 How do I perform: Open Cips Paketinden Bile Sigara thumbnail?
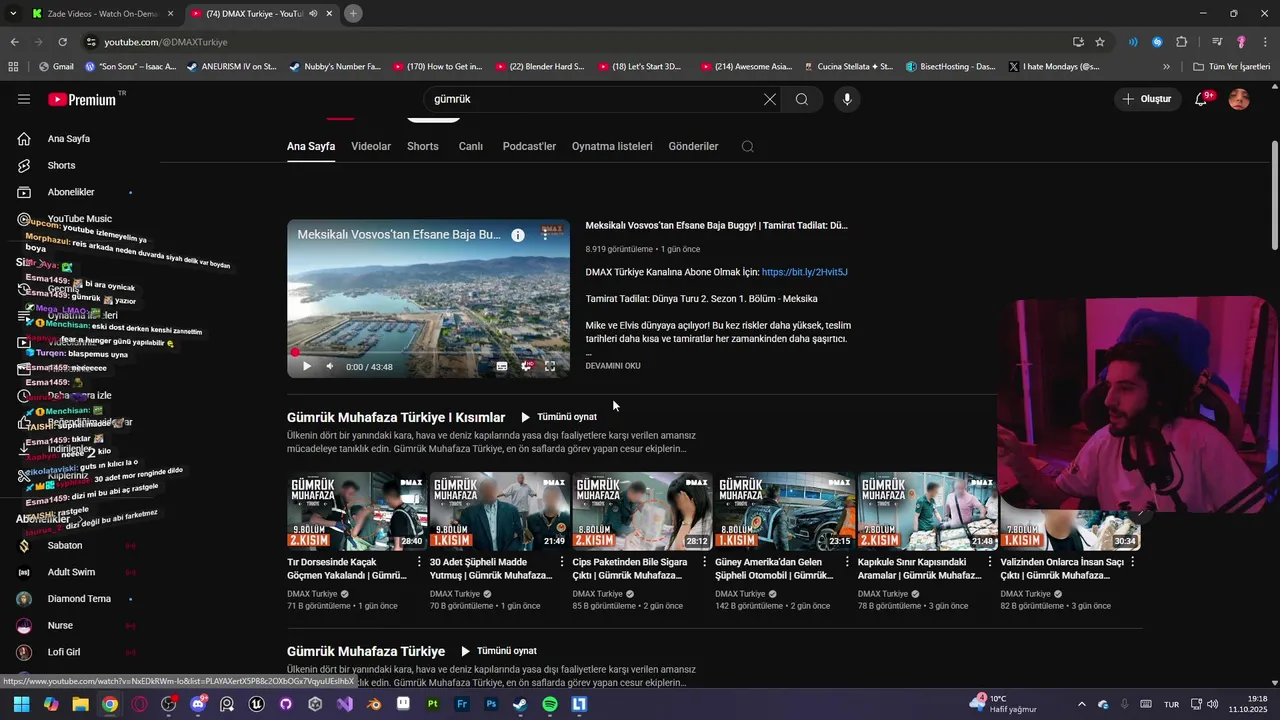[x=642, y=511]
